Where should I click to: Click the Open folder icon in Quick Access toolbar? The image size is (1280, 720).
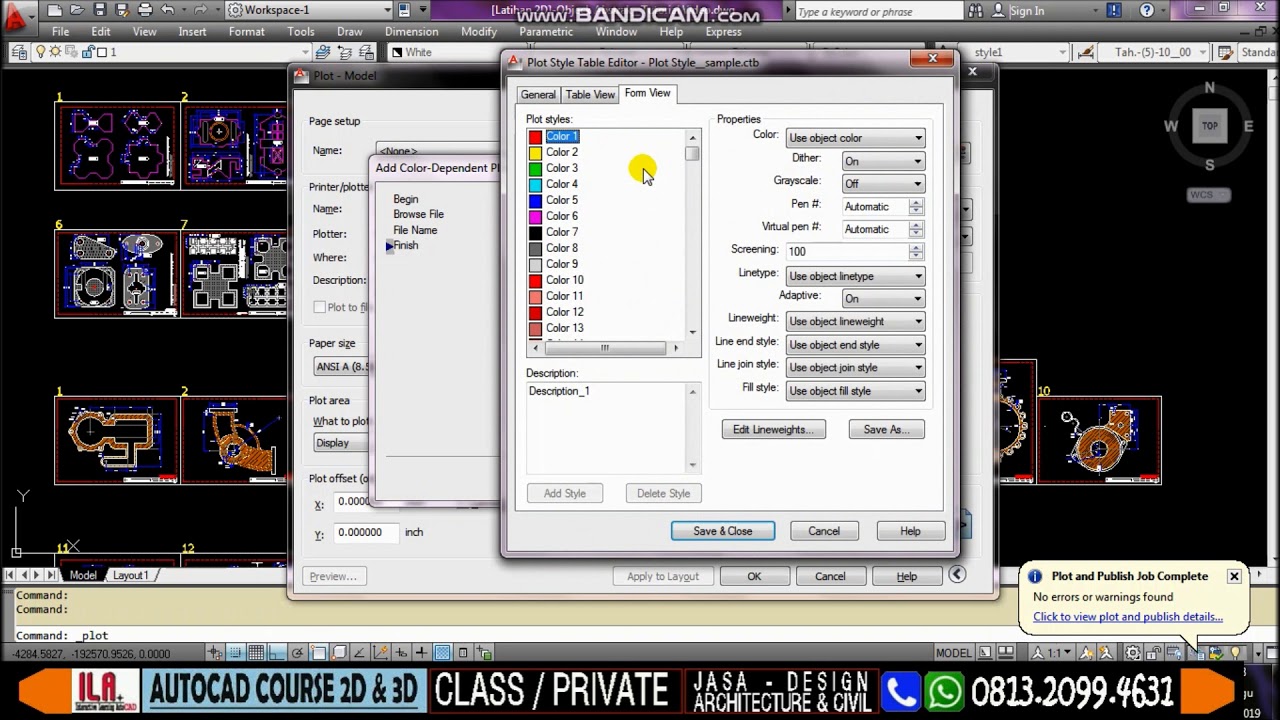coord(77,10)
